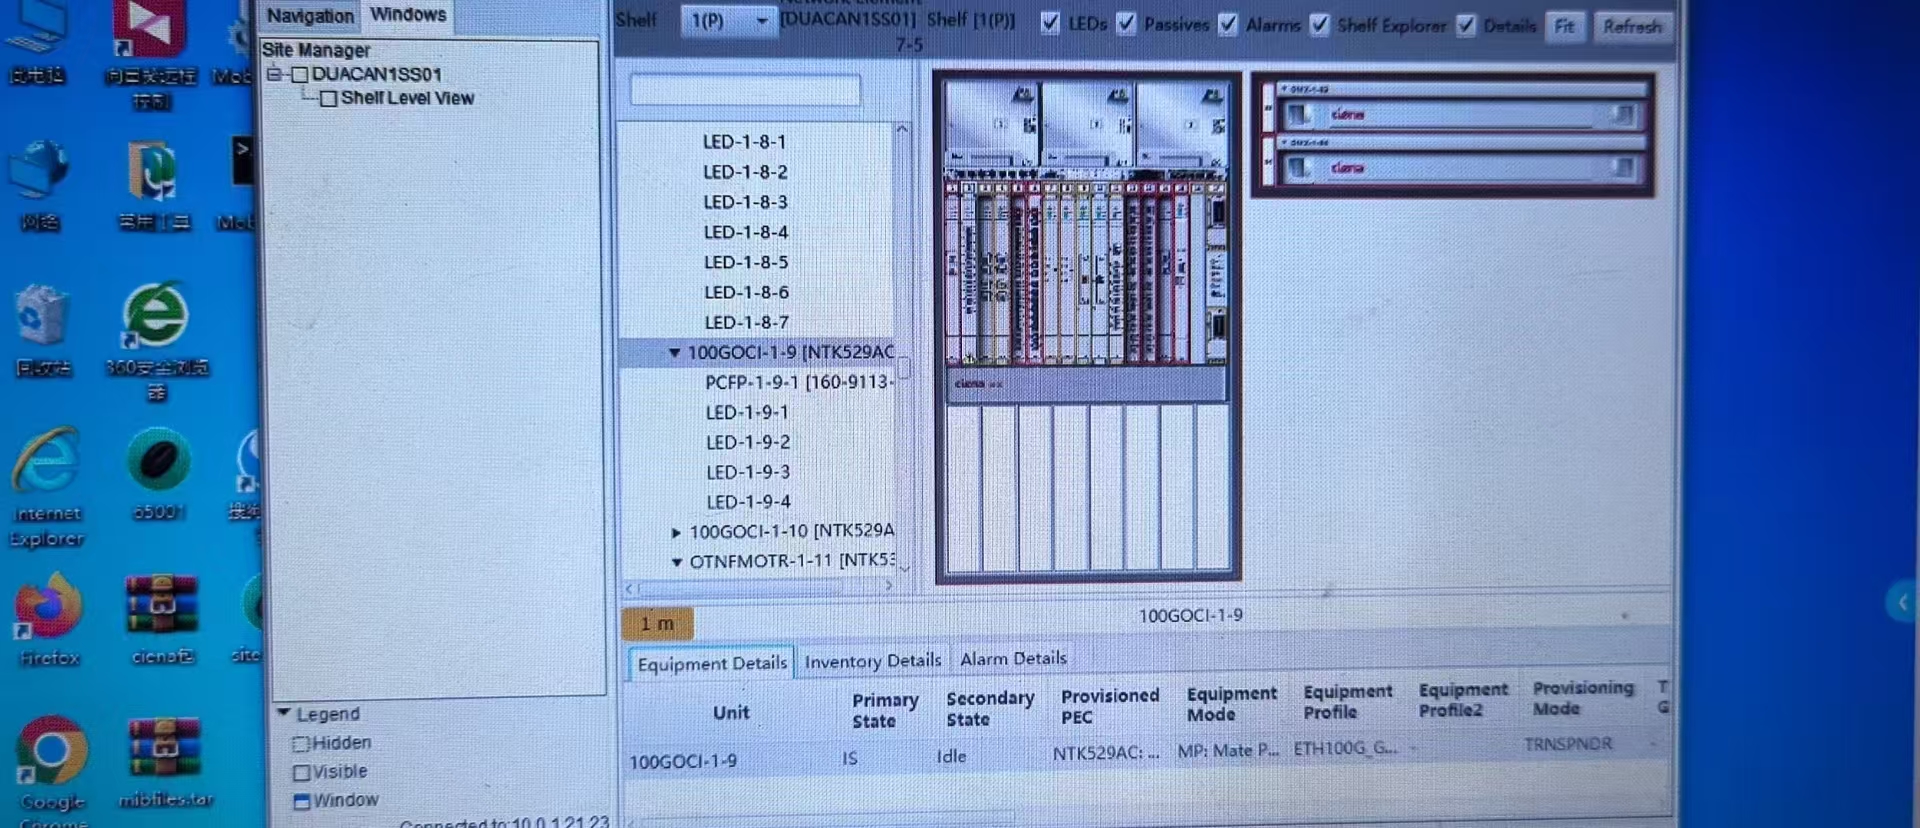Image resolution: width=1920 pixels, height=828 pixels.
Task: Click the Primary State column header
Action: pos(885,711)
